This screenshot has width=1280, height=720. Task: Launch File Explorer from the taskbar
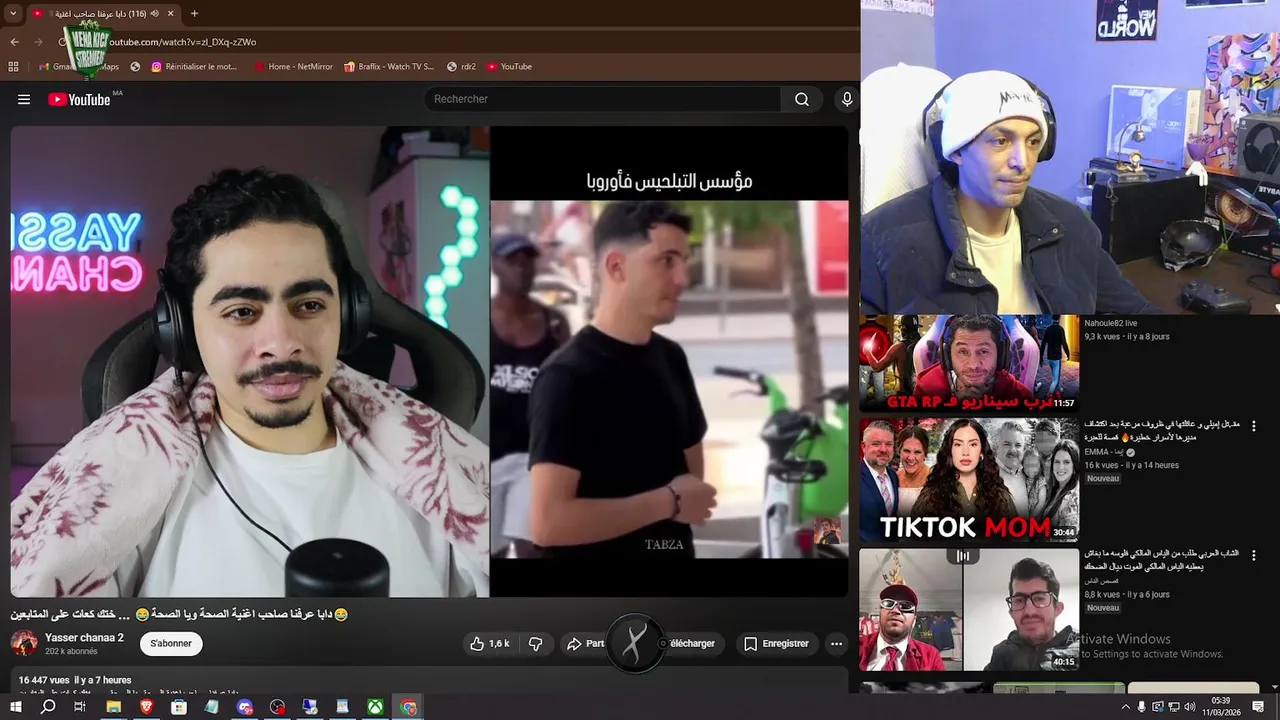(x=114, y=707)
